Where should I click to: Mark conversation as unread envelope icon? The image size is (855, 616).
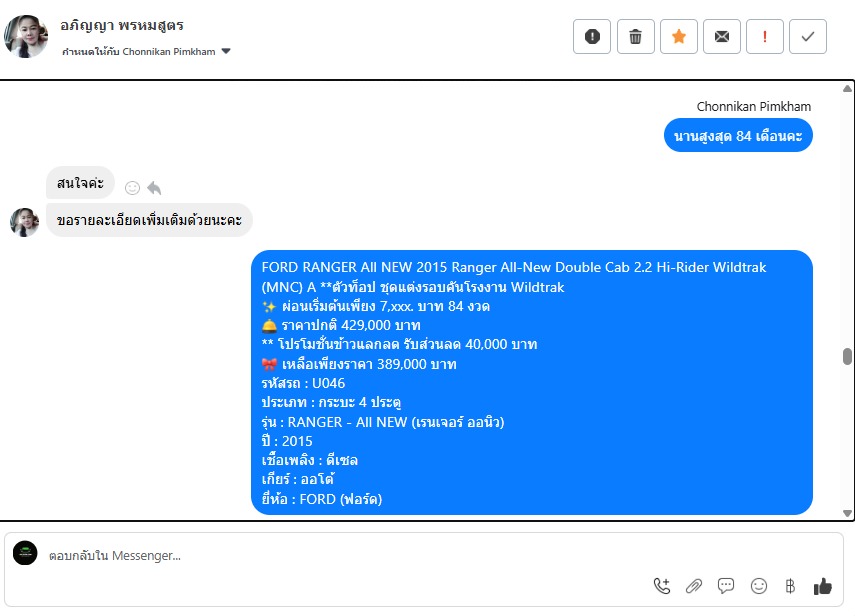tap(721, 37)
